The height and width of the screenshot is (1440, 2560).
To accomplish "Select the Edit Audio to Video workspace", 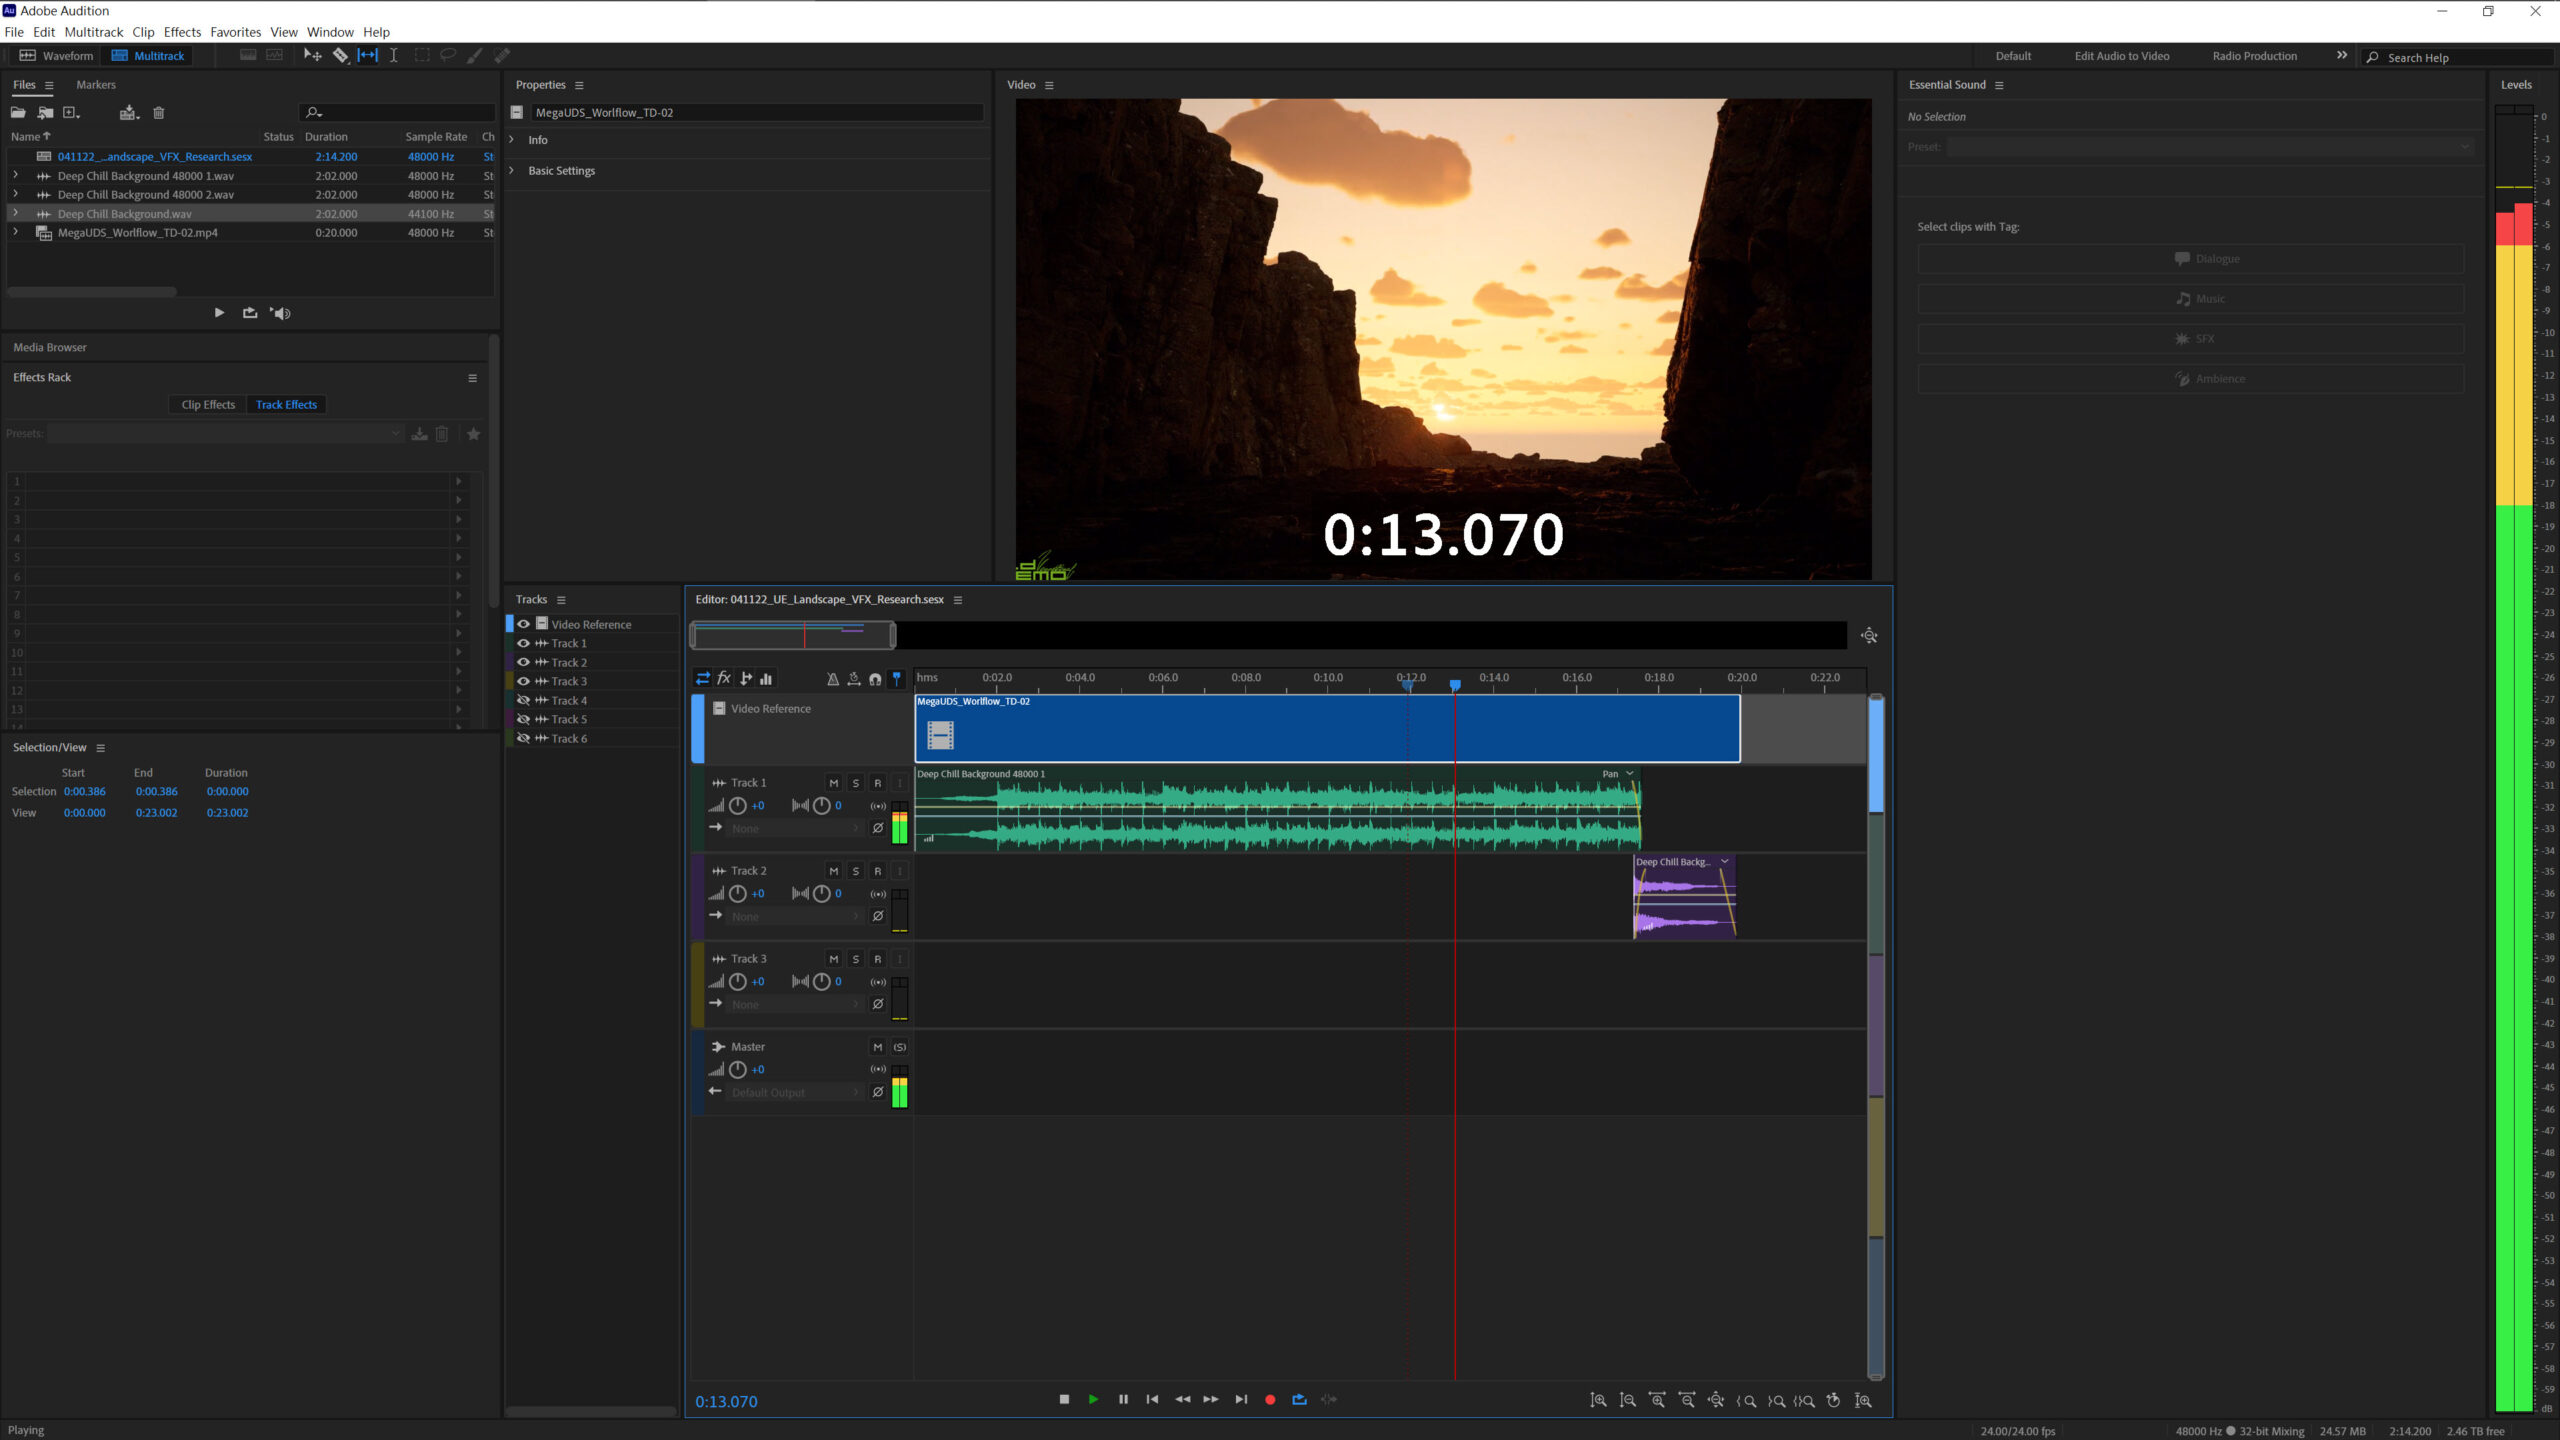I will point(2121,56).
